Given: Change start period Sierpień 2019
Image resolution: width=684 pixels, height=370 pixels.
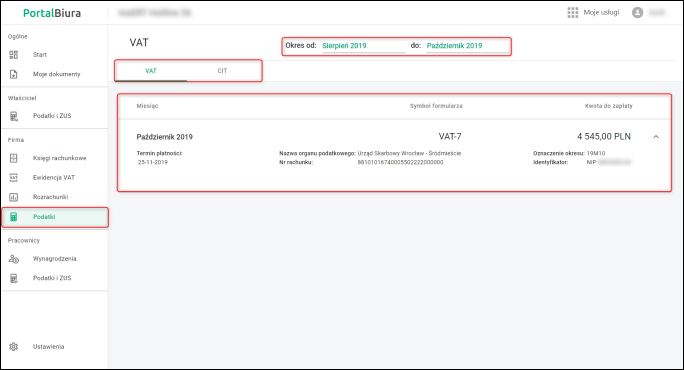Looking at the screenshot, I should [x=363, y=46].
